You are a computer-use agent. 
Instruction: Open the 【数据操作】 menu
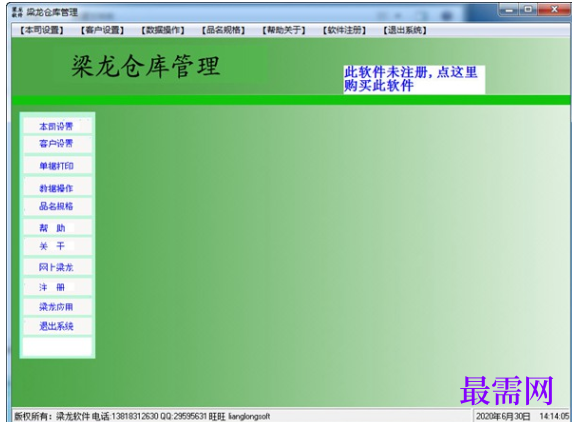tap(163, 30)
